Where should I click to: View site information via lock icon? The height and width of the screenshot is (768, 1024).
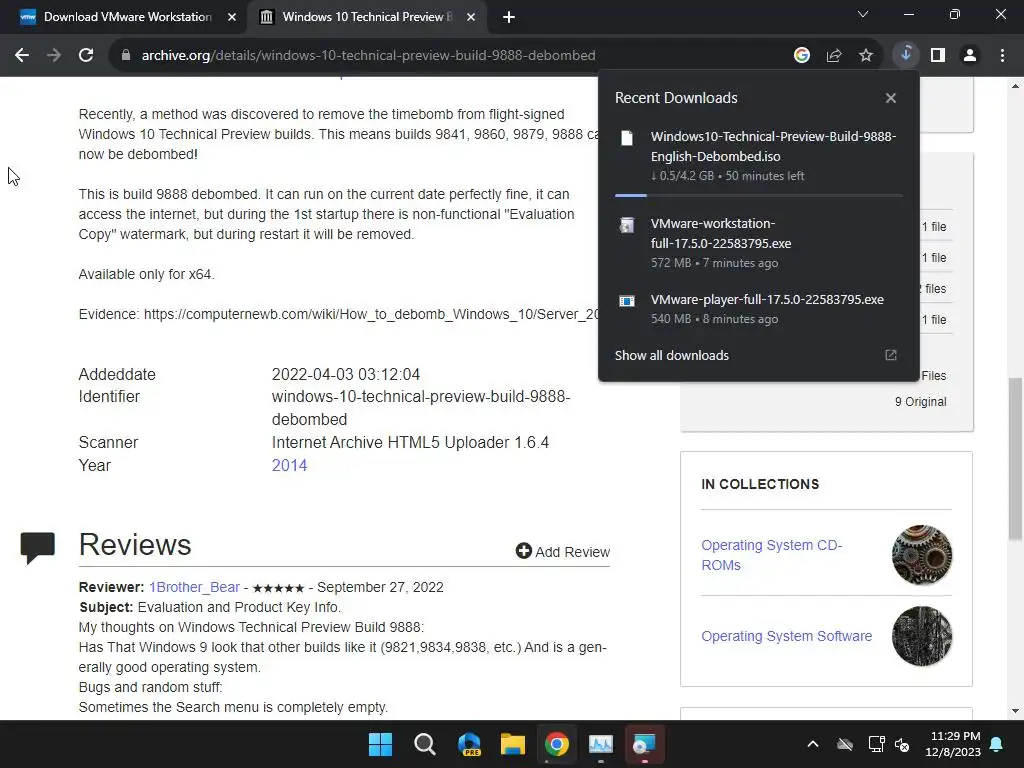(x=126, y=56)
